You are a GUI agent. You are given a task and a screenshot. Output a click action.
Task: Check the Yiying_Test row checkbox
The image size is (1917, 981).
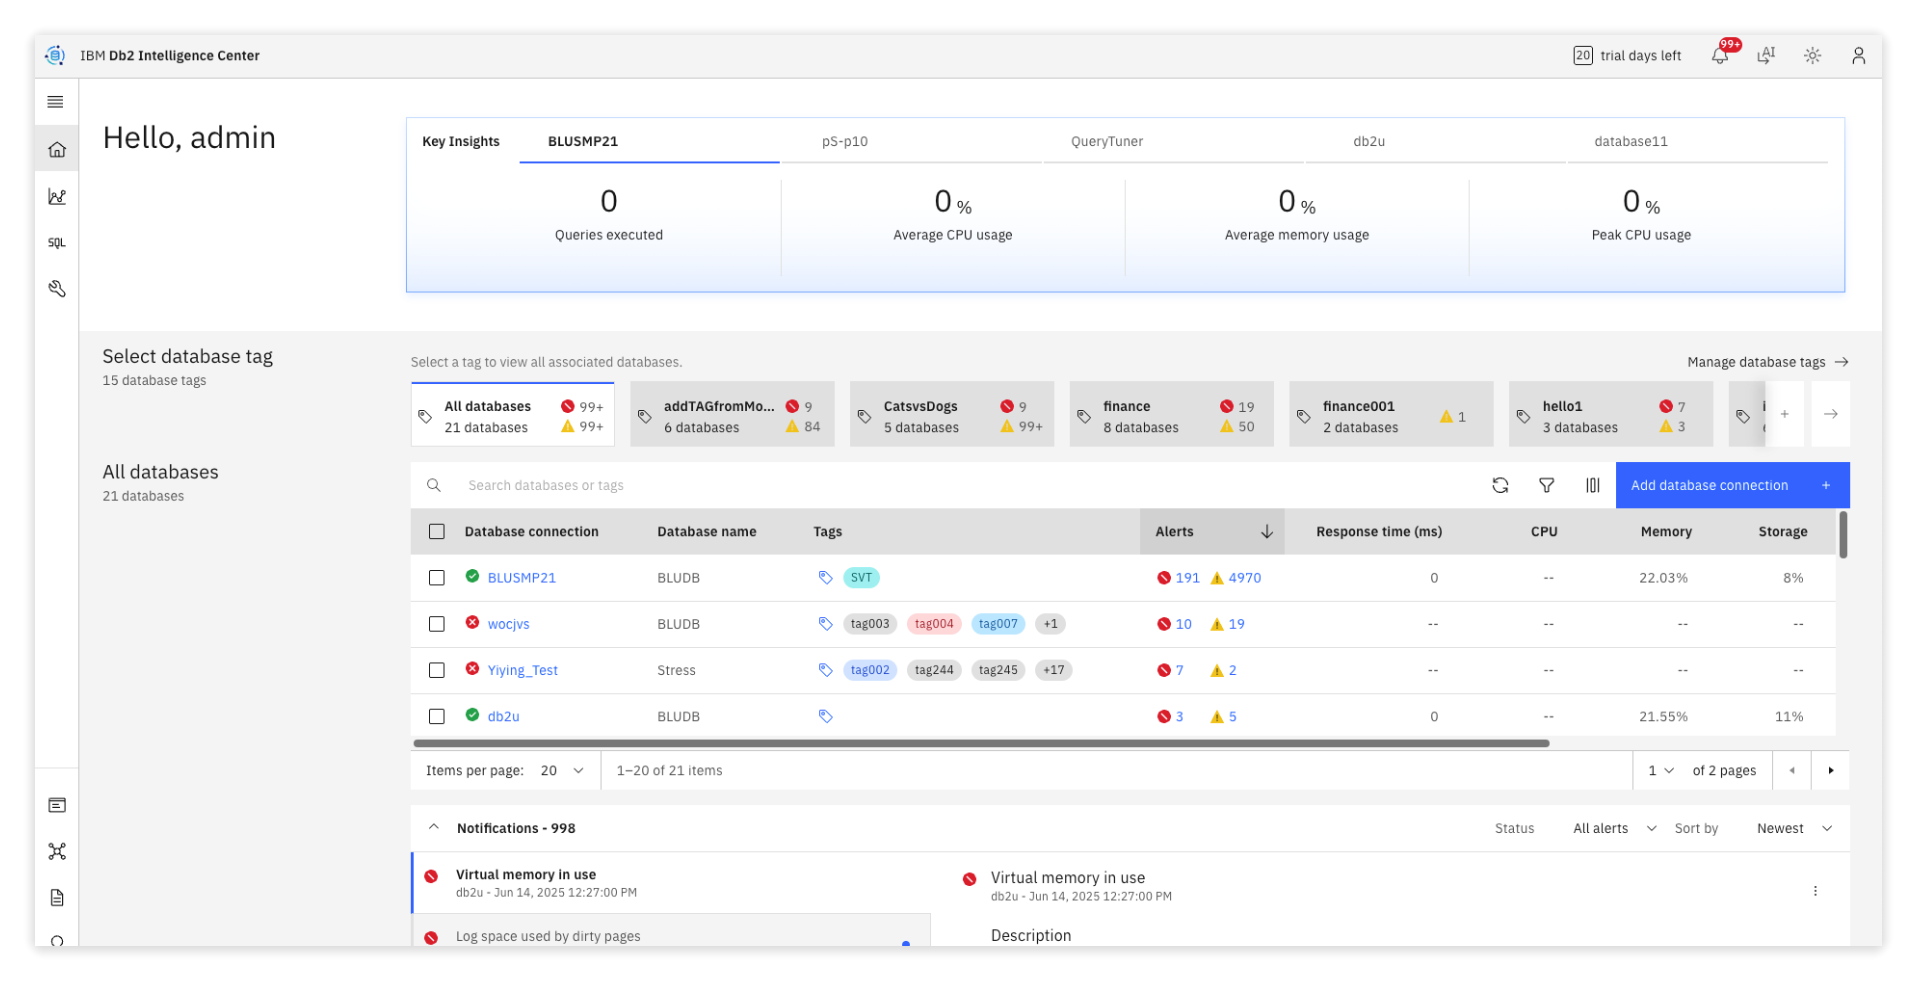pos(437,670)
